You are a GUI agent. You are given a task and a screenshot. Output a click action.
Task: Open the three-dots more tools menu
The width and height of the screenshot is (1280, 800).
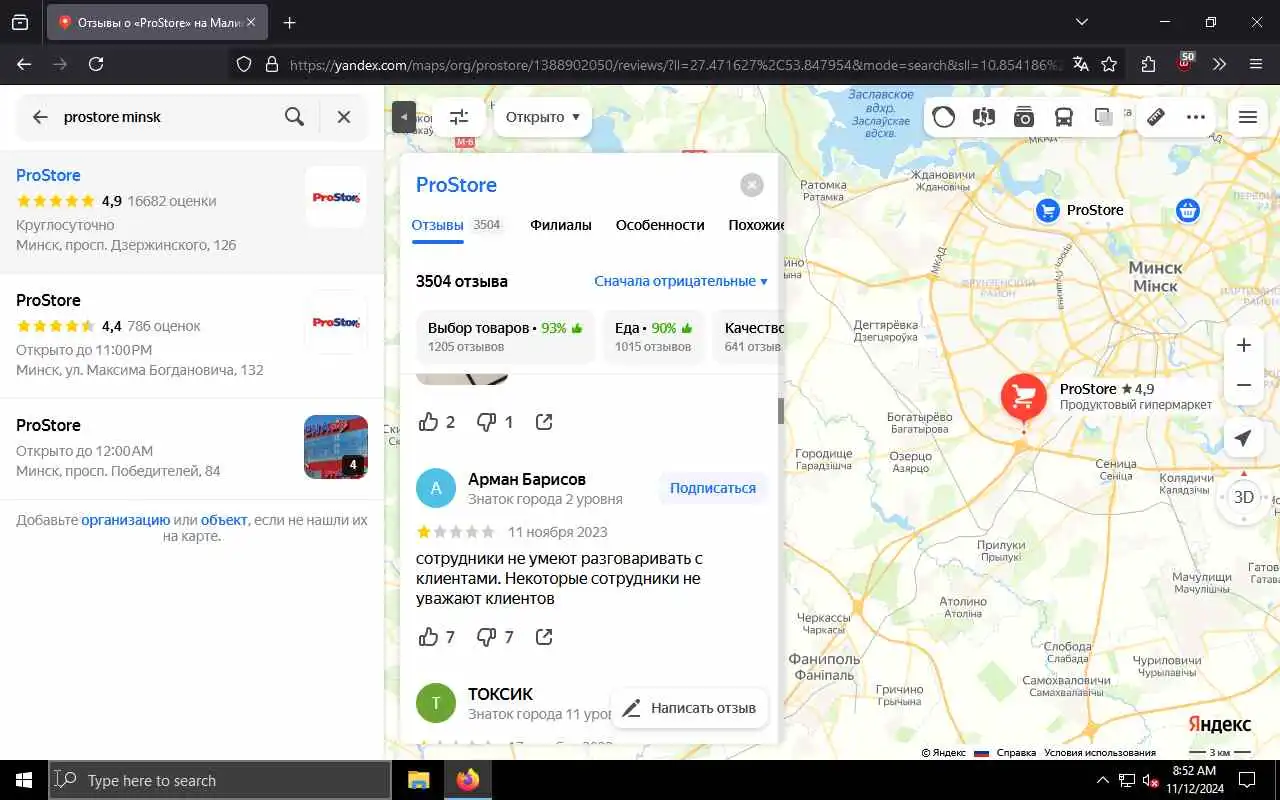tap(1196, 117)
